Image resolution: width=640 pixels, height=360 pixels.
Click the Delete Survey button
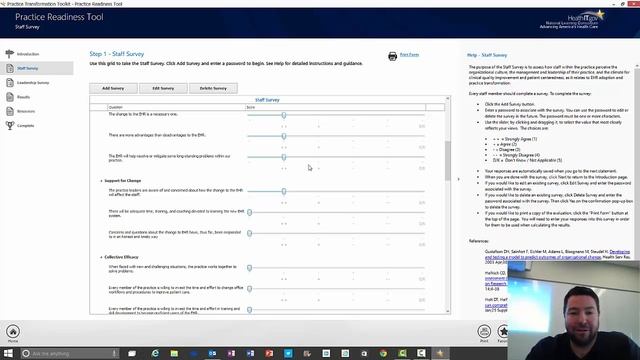pyautogui.click(x=213, y=88)
